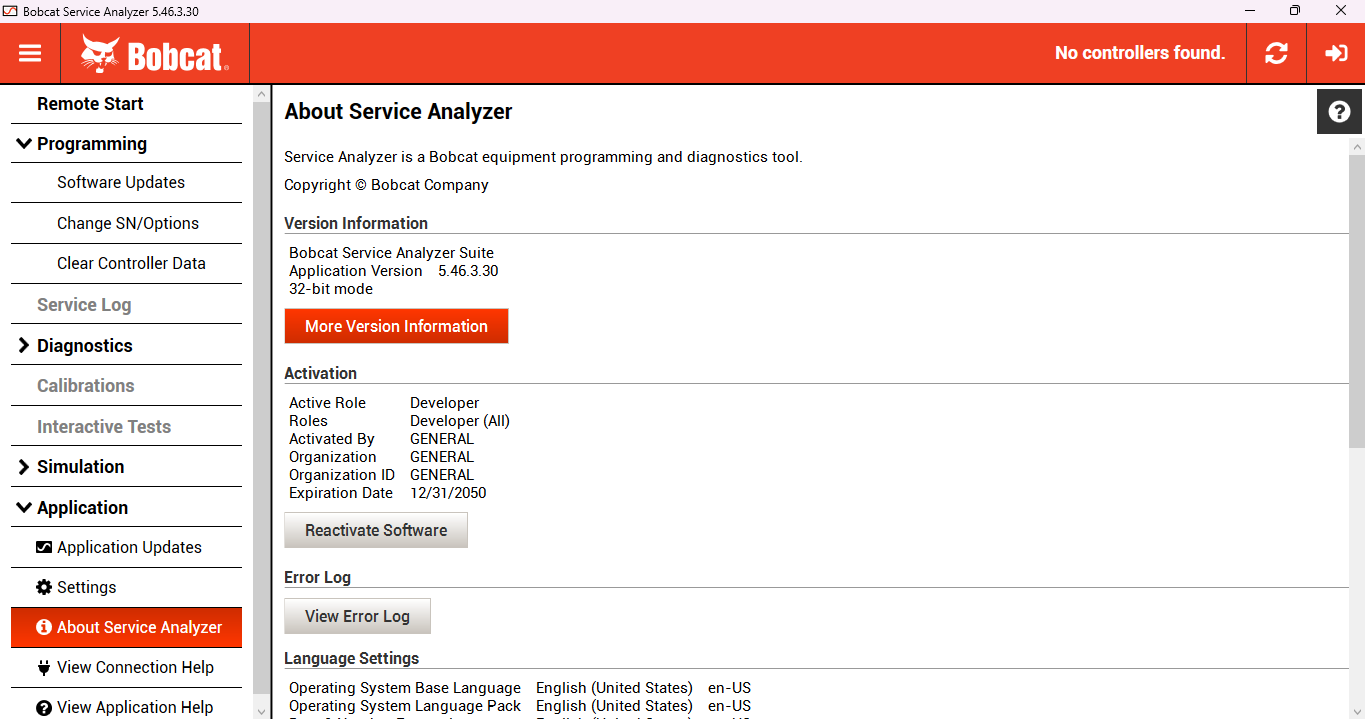
Task: Click the login arrow icon
Action: tap(1336, 53)
